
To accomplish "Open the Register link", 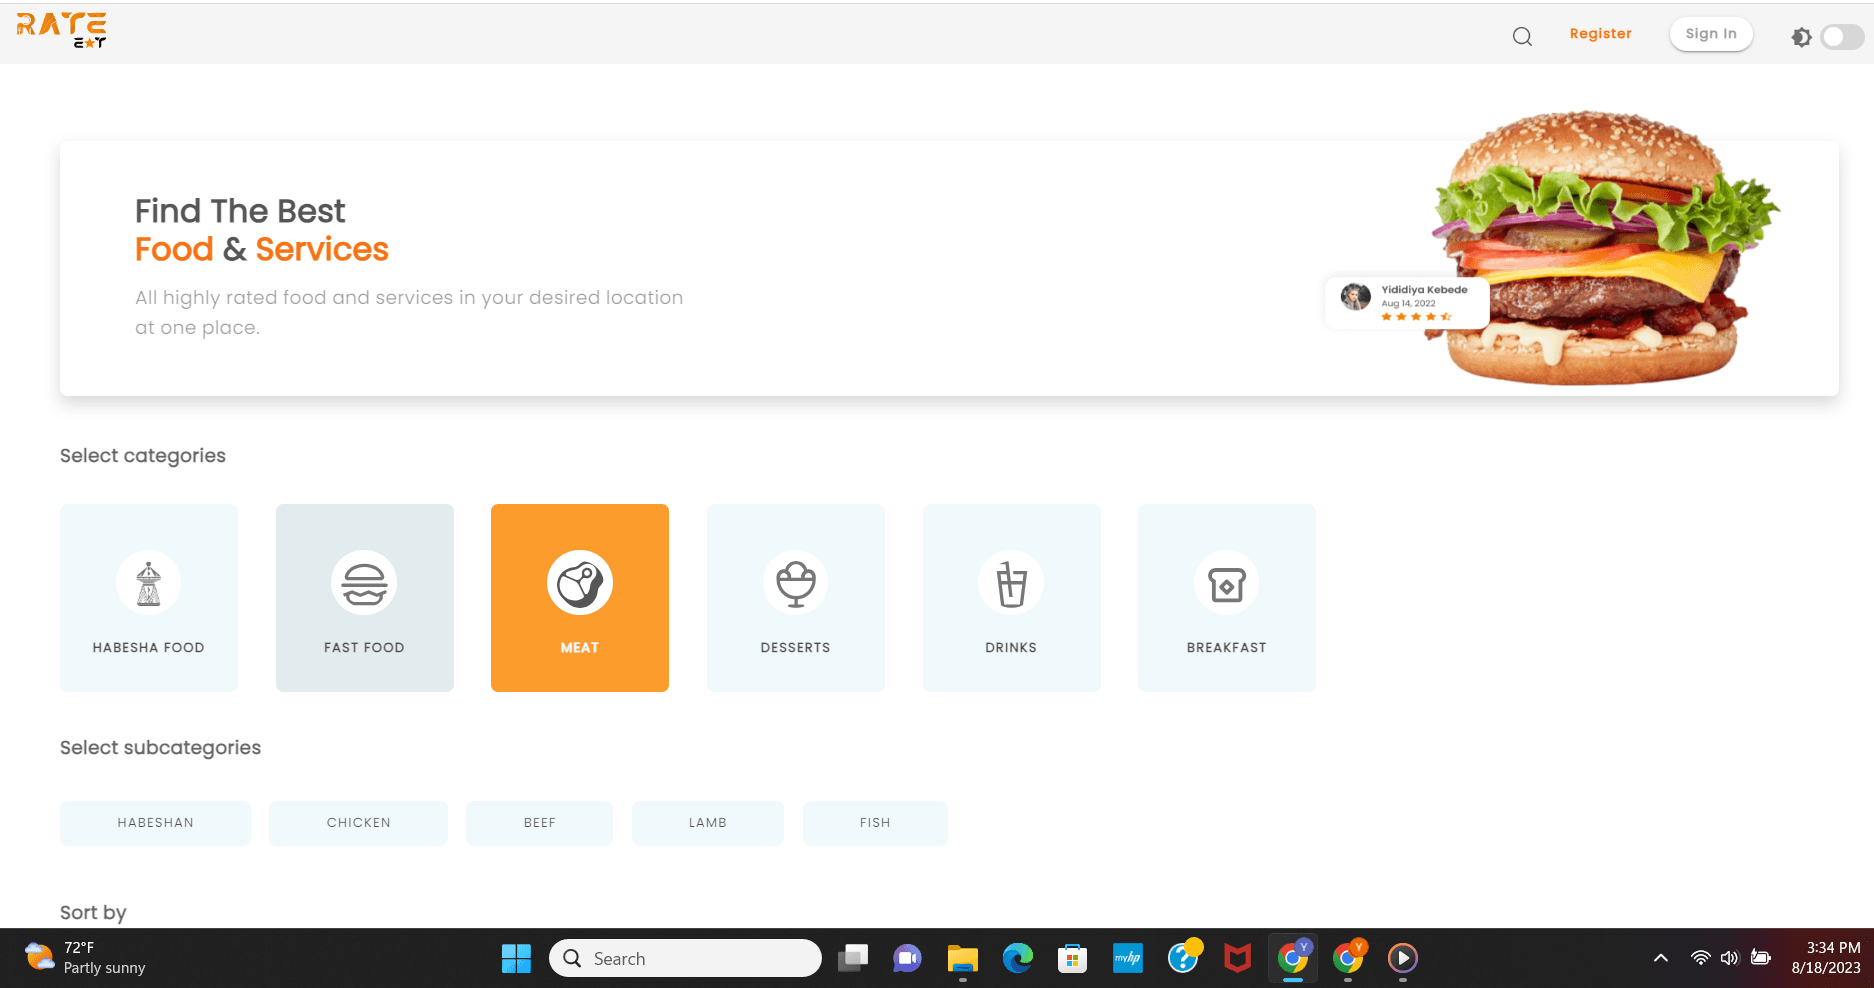I will (1600, 34).
